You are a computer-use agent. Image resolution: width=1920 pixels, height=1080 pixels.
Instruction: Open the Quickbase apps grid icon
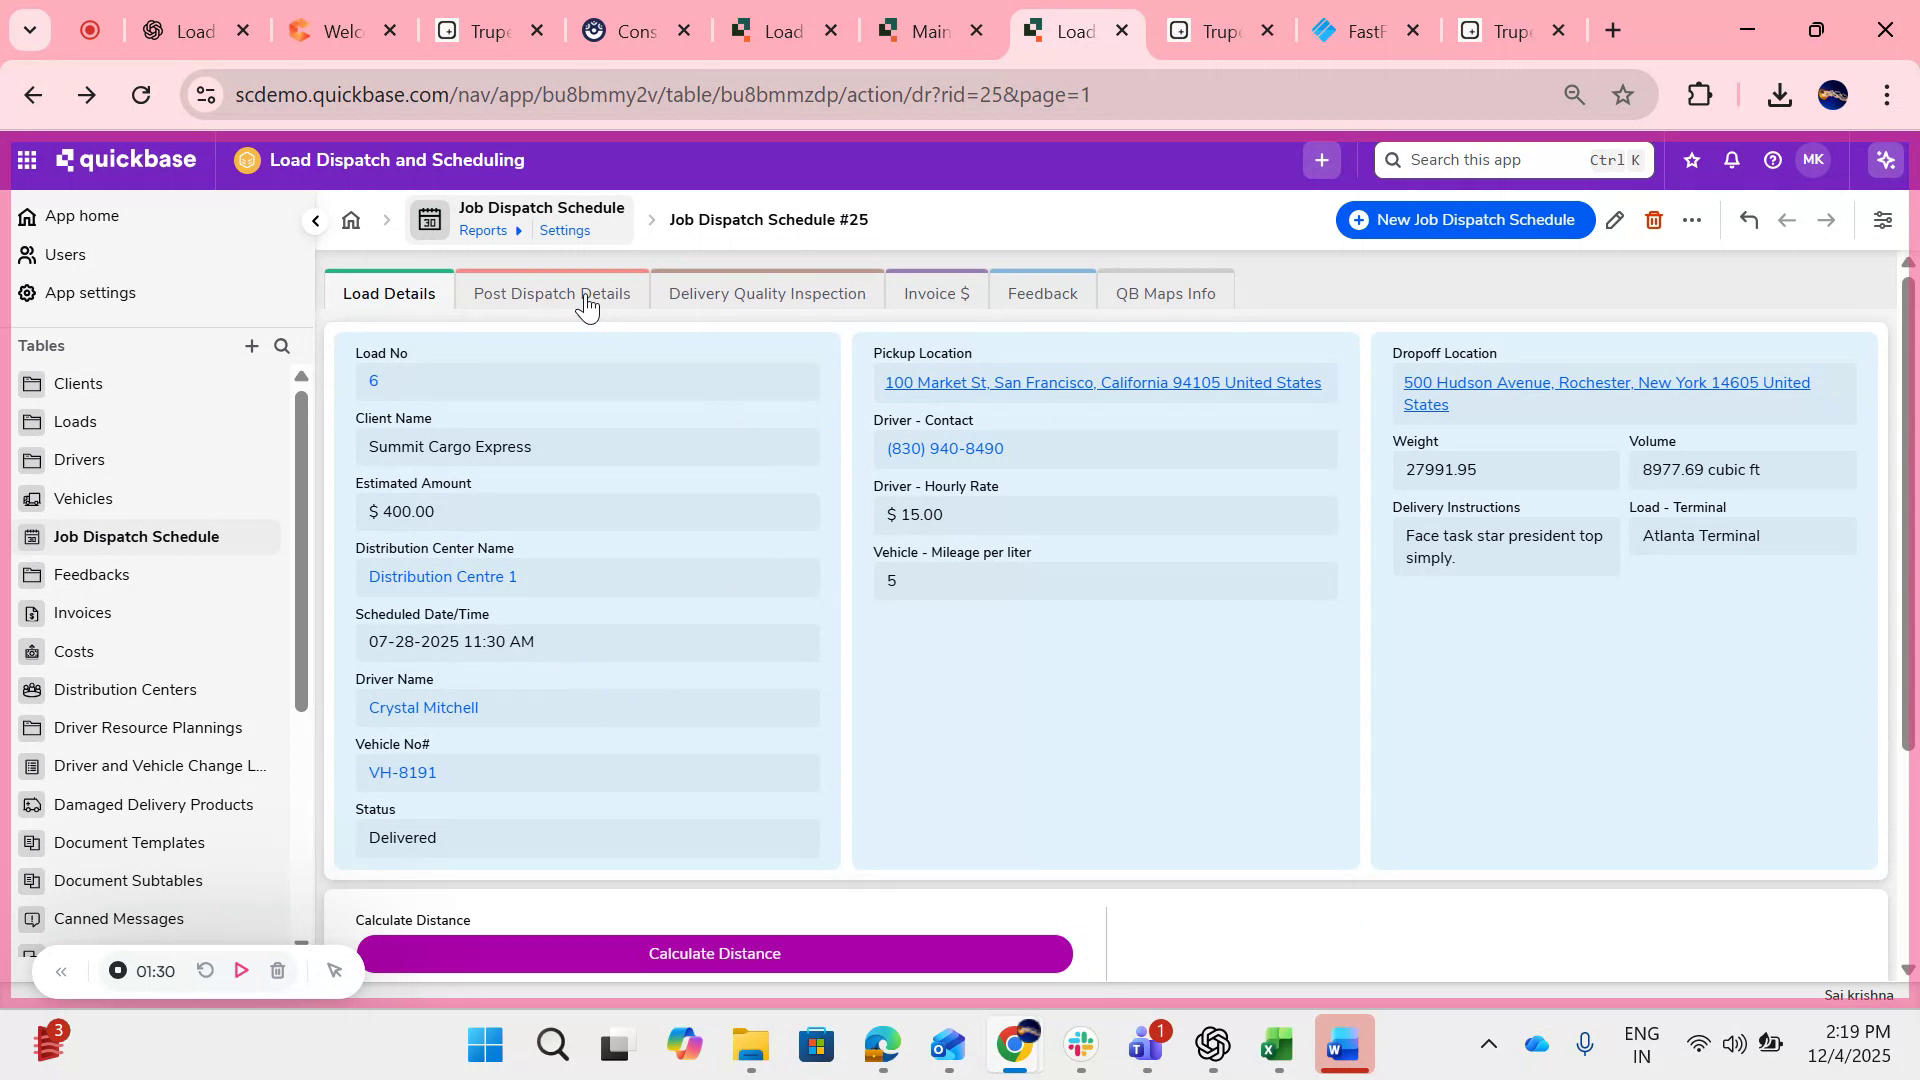(x=26, y=159)
